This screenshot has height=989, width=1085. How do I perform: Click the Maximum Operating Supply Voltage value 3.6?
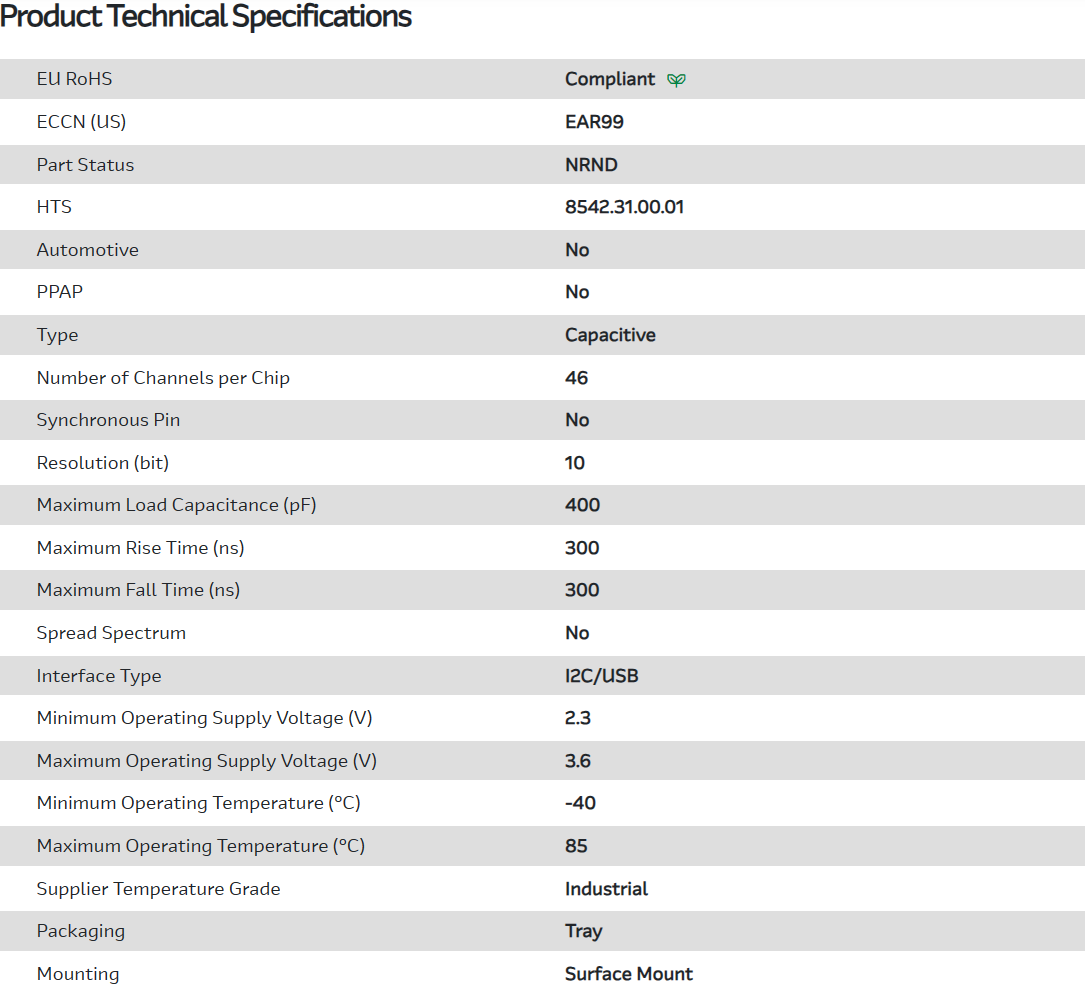point(578,761)
